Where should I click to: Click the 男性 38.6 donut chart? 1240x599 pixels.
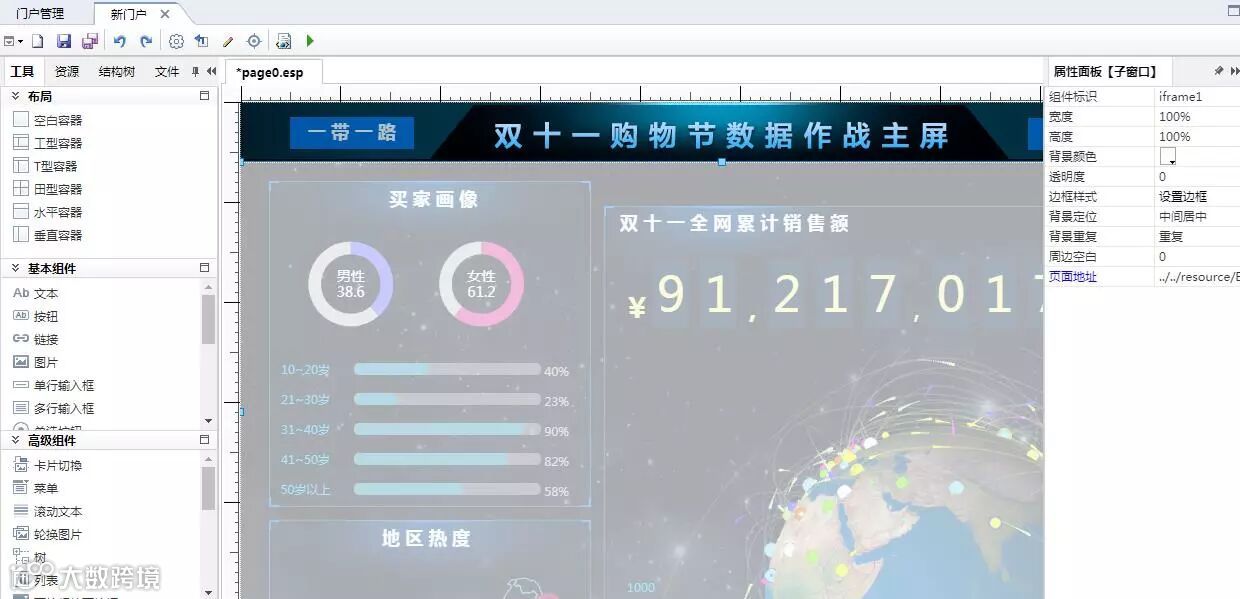tap(350, 284)
